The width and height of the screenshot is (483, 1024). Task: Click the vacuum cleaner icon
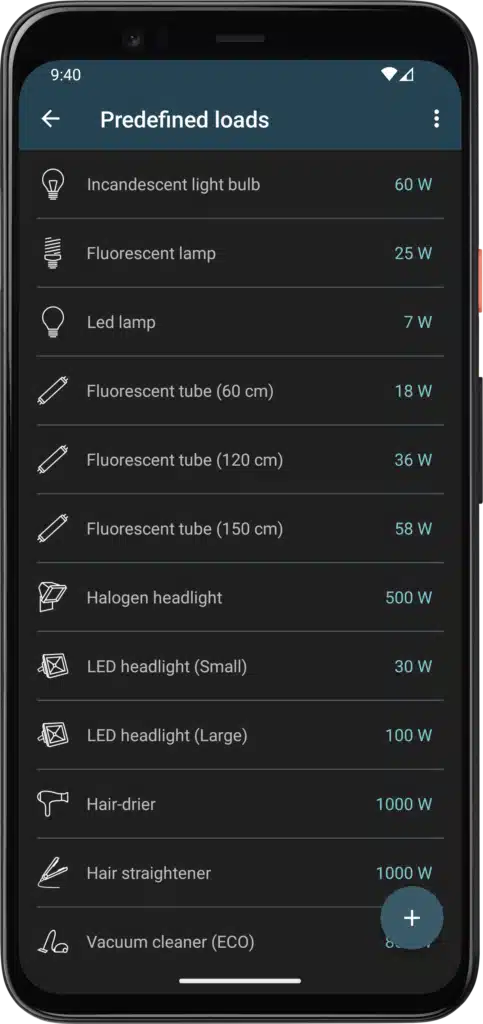(52, 942)
